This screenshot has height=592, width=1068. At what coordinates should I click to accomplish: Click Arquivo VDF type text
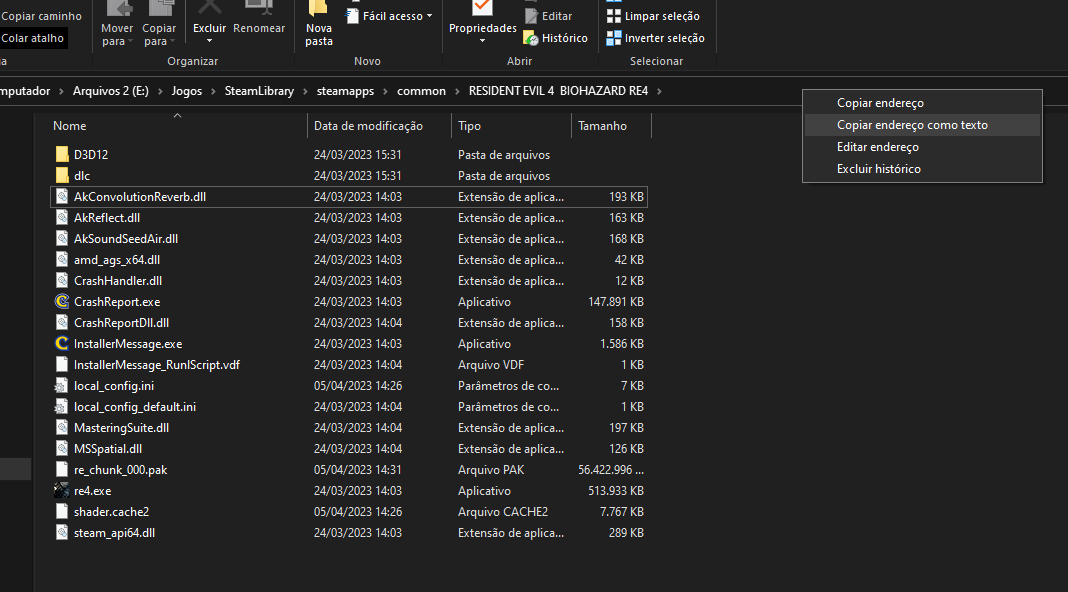coord(491,364)
